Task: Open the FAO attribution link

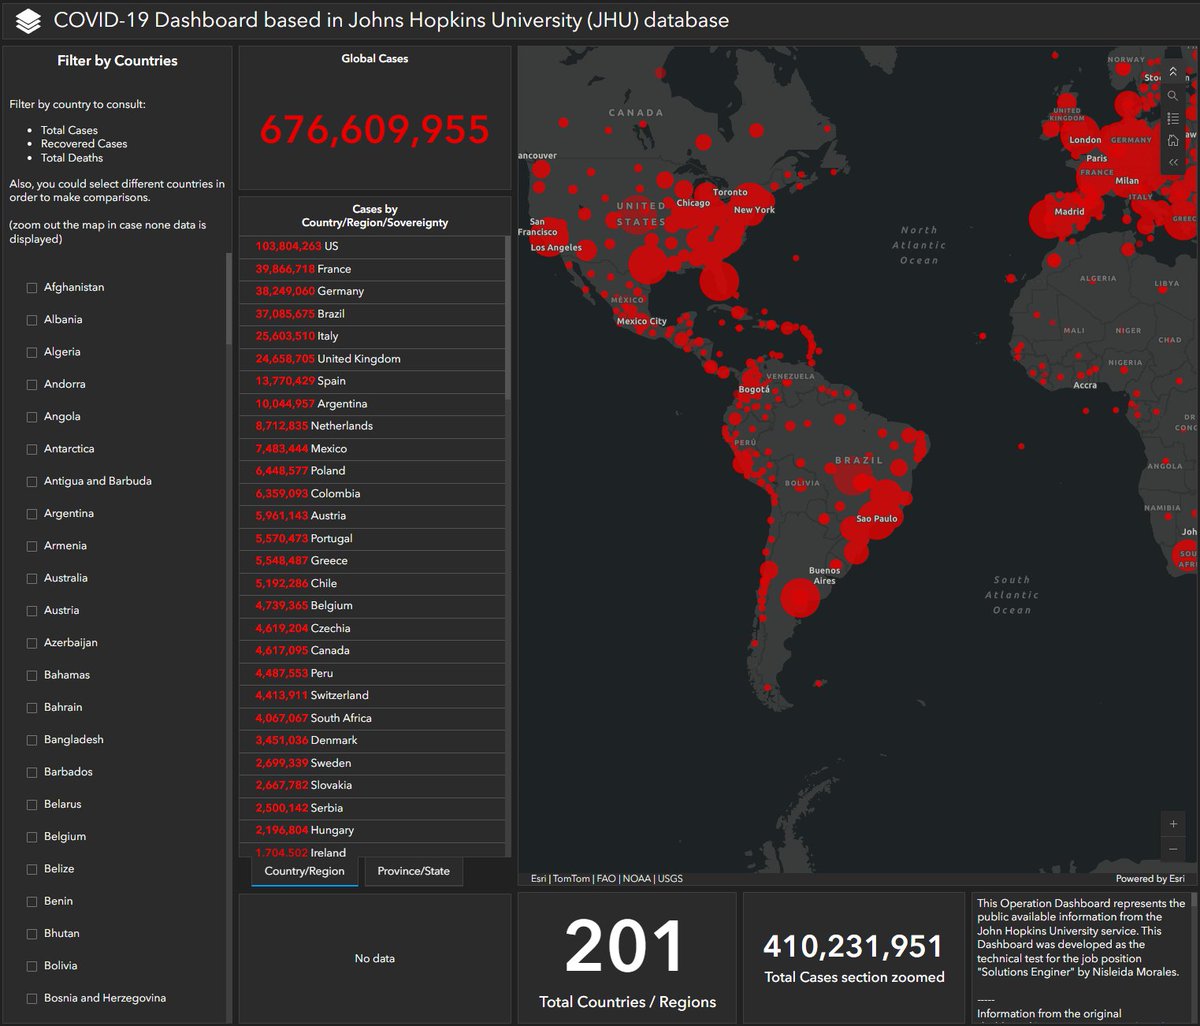Action: (x=606, y=879)
